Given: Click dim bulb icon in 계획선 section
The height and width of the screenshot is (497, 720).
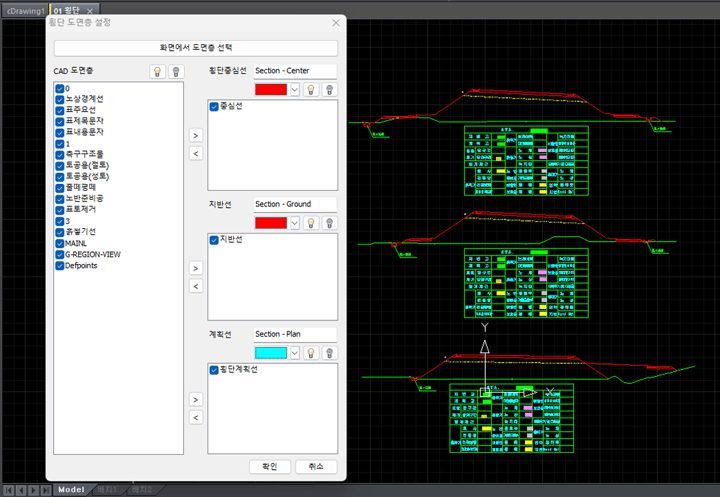Looking at the screenshot, I should 329,353.
